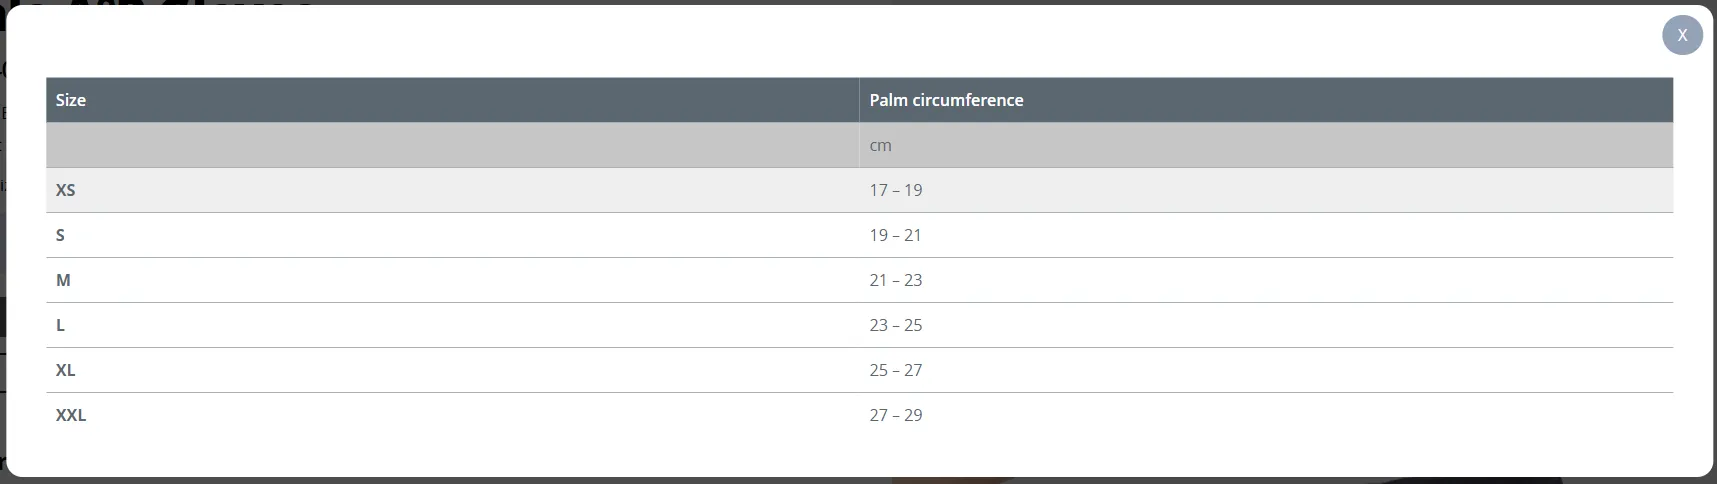Select the empty gray cell under Size

(452, 145)
